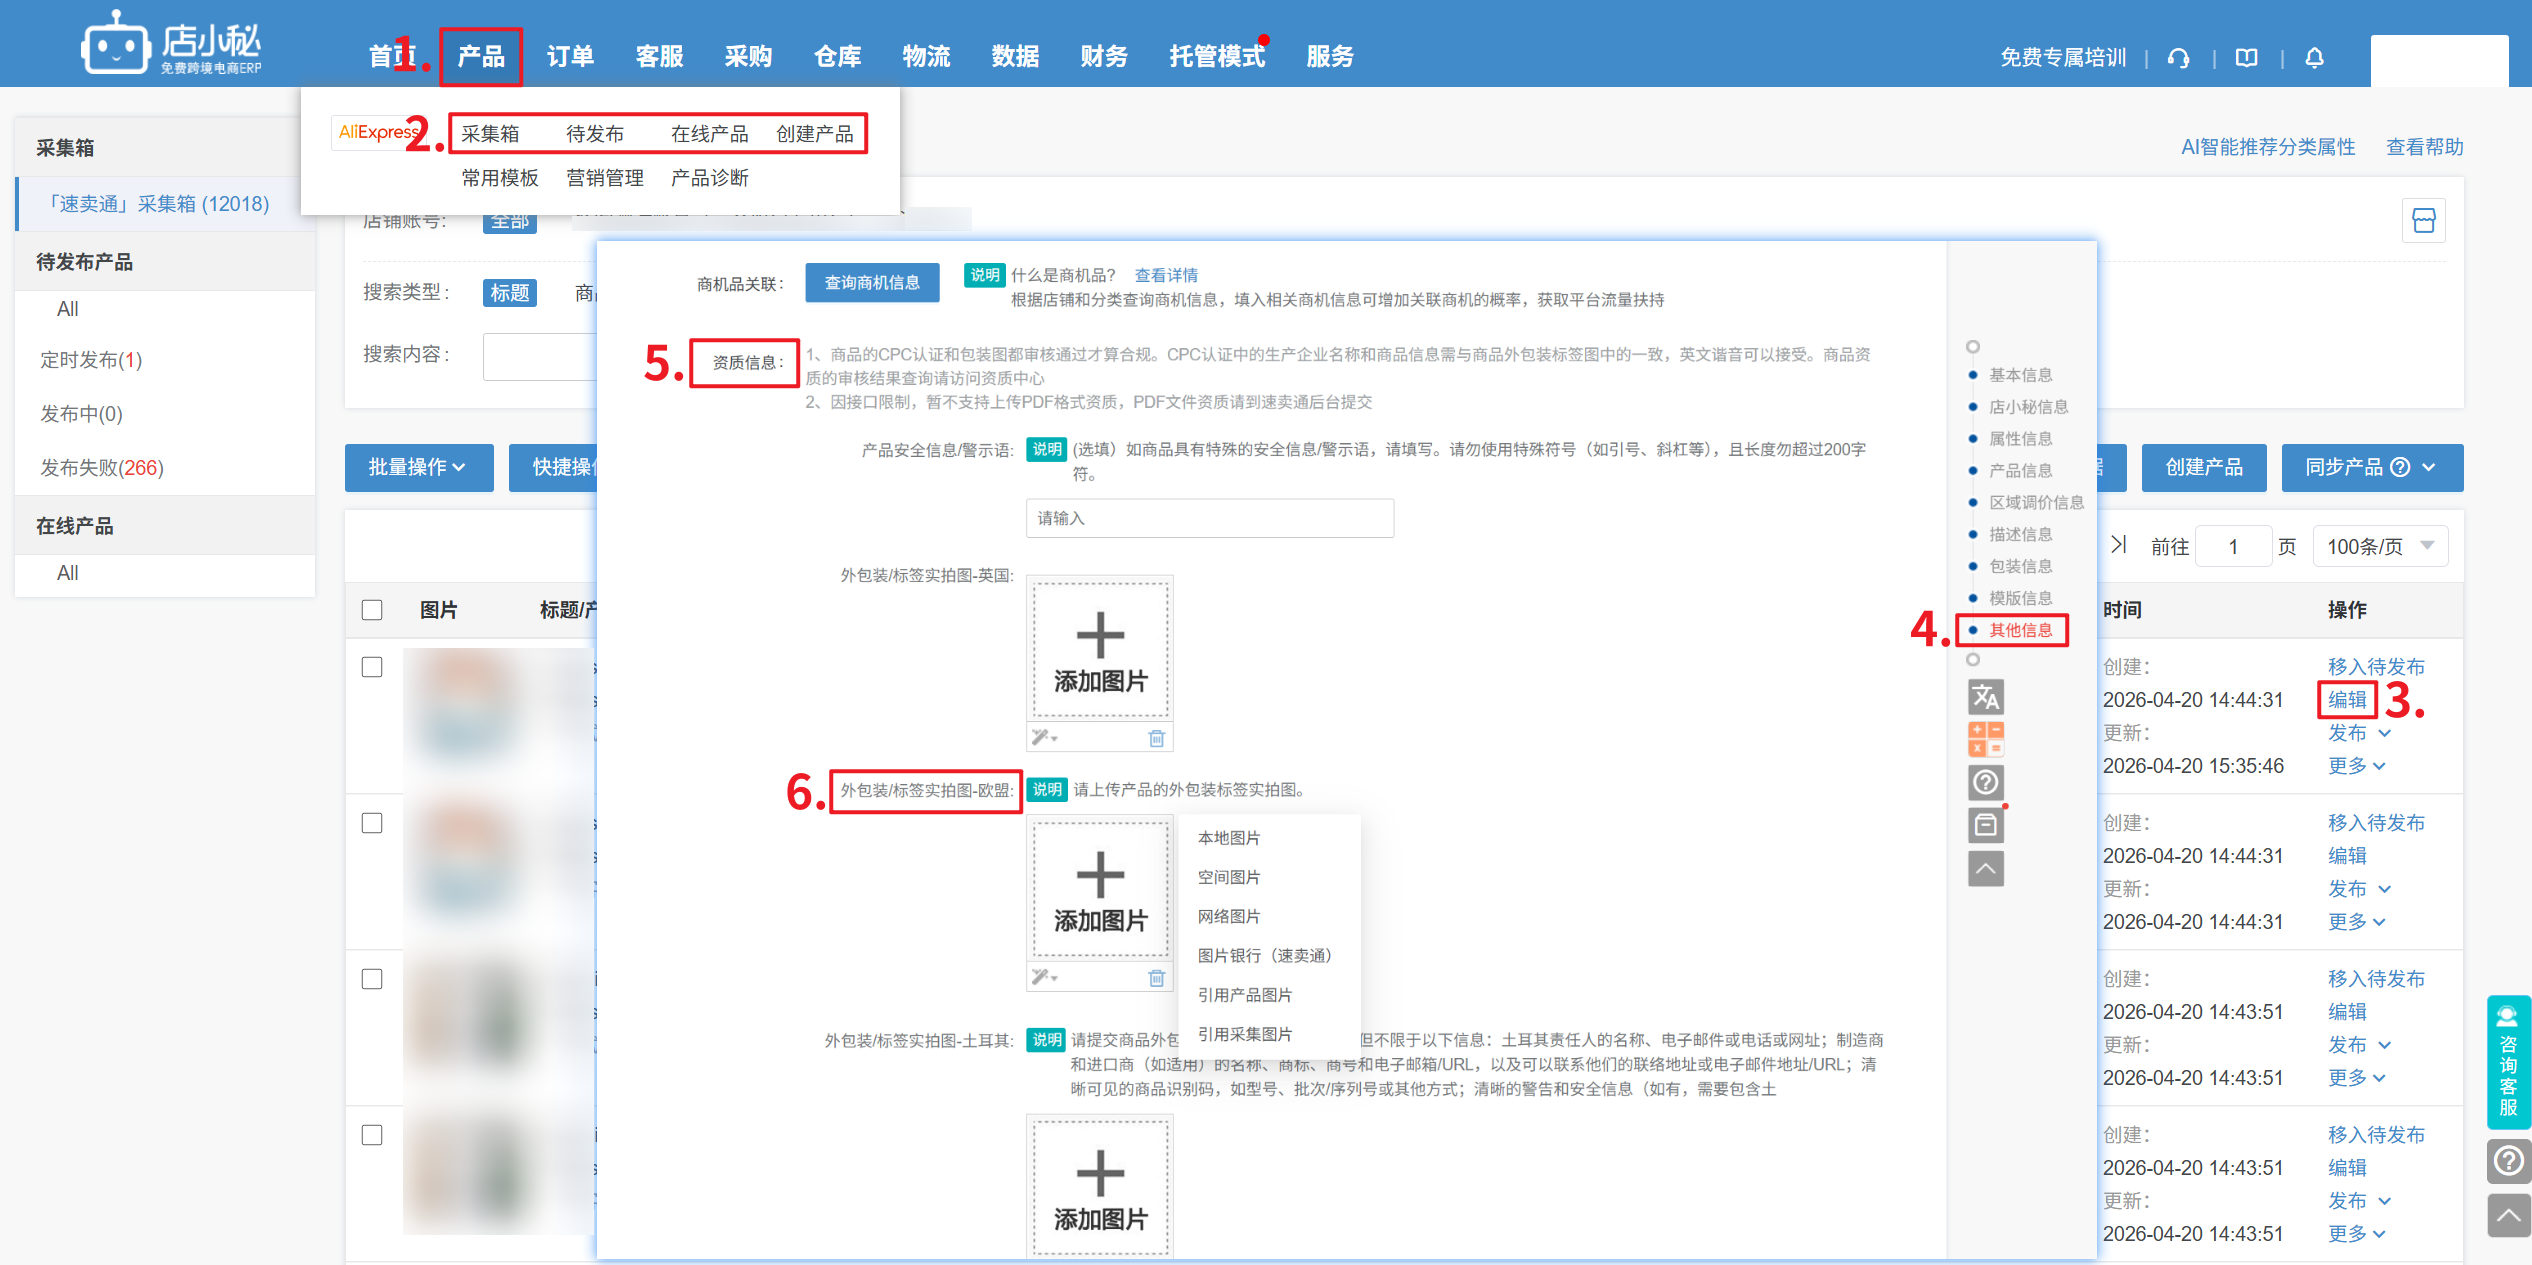Select 本地图片 from the image source menu
Screen dimensions: 2532x1265
tap(1228, 838)
